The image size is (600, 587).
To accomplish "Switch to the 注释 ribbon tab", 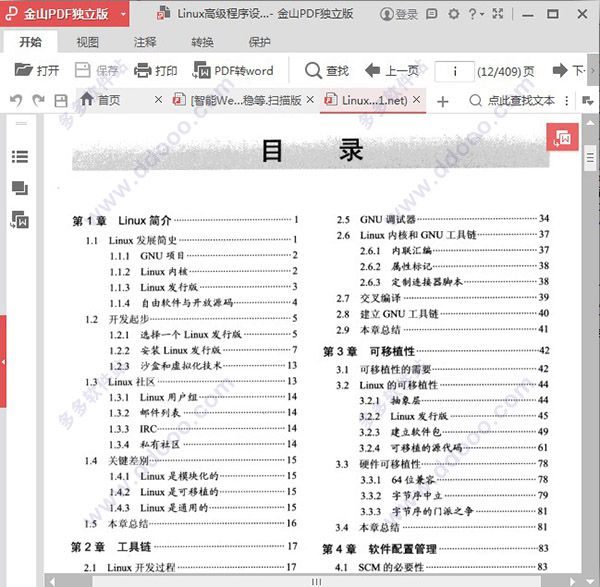I will 145,42.
